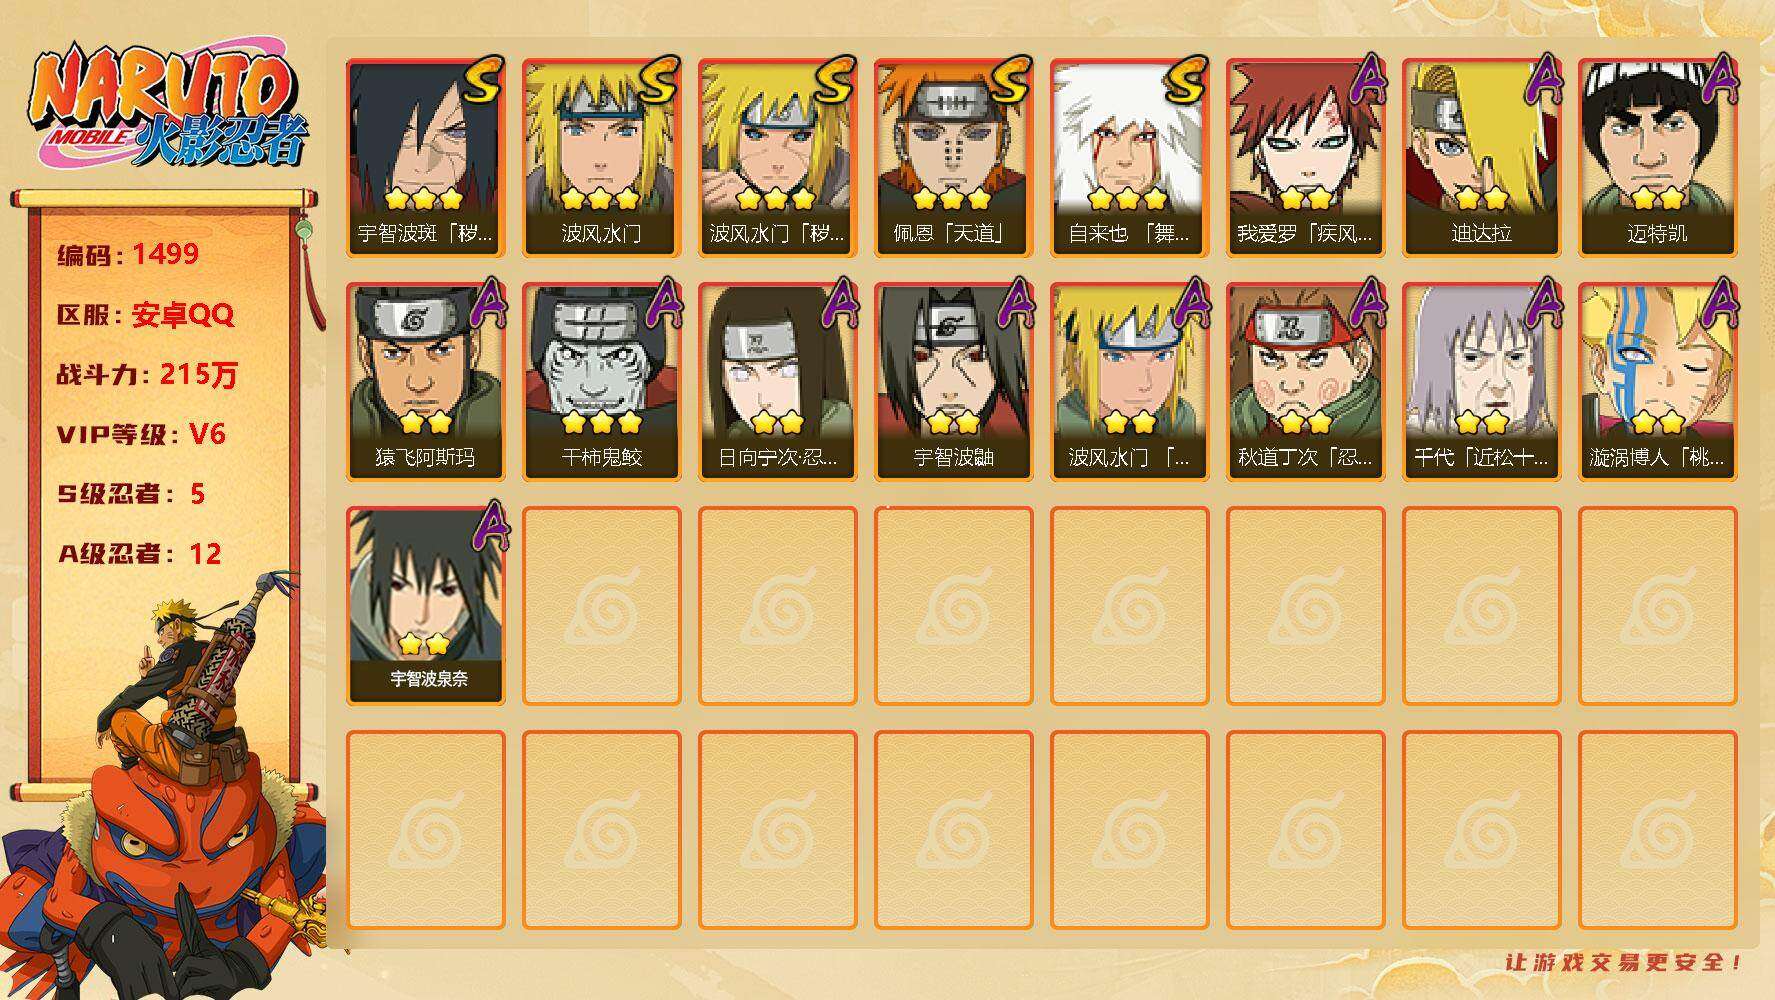
Task: Click the star rating on 秋道丁次 card
Action: (x=1305, y=422)
